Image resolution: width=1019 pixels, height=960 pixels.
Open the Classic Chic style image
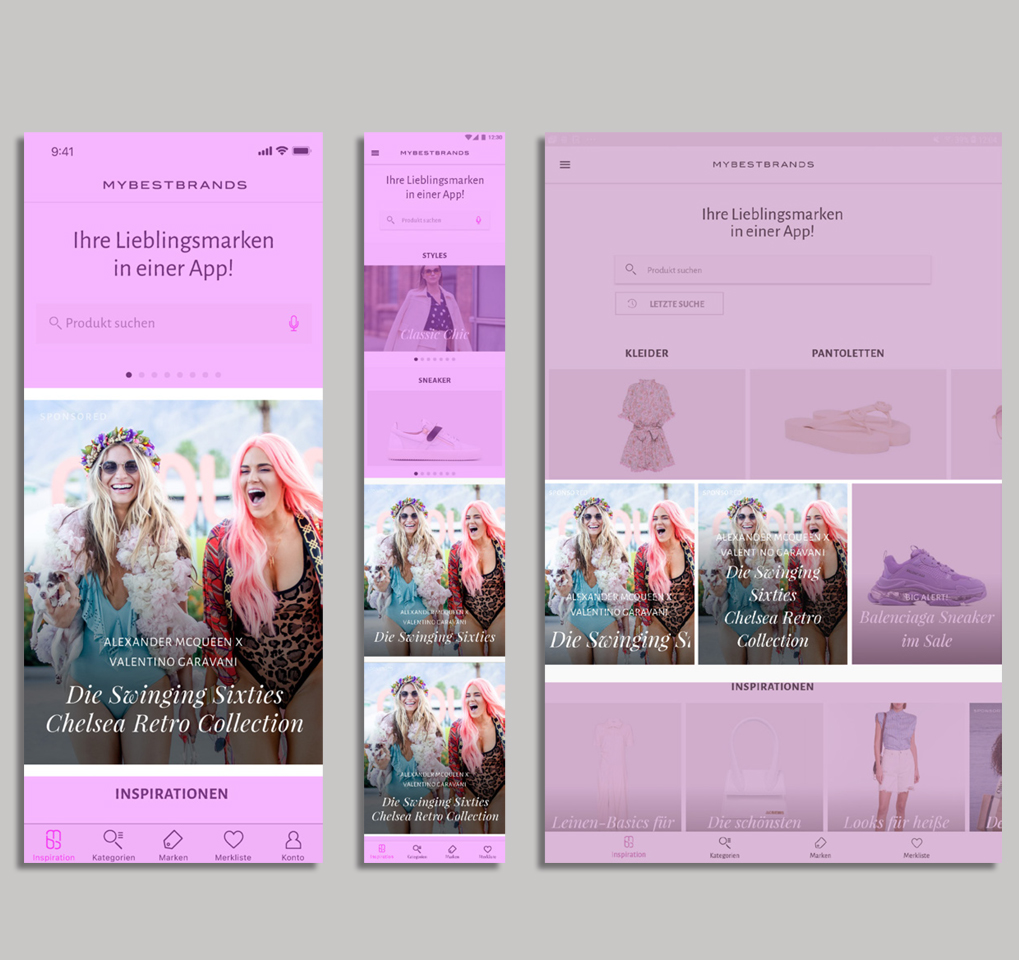(434, 308)
